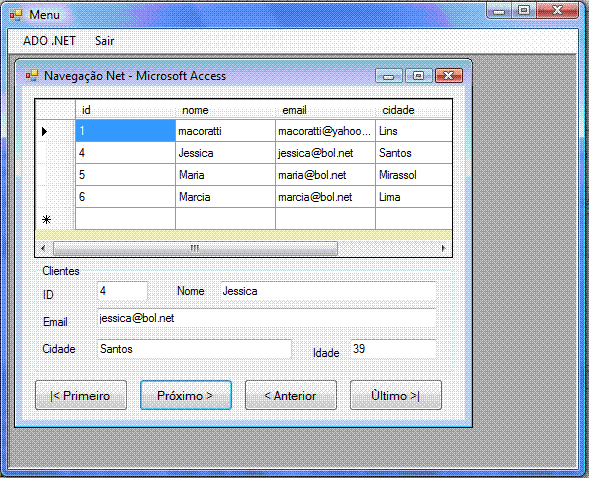Click the |< Primeiro button
This screenshot has height=478, width=589.
tap(81, 395)
